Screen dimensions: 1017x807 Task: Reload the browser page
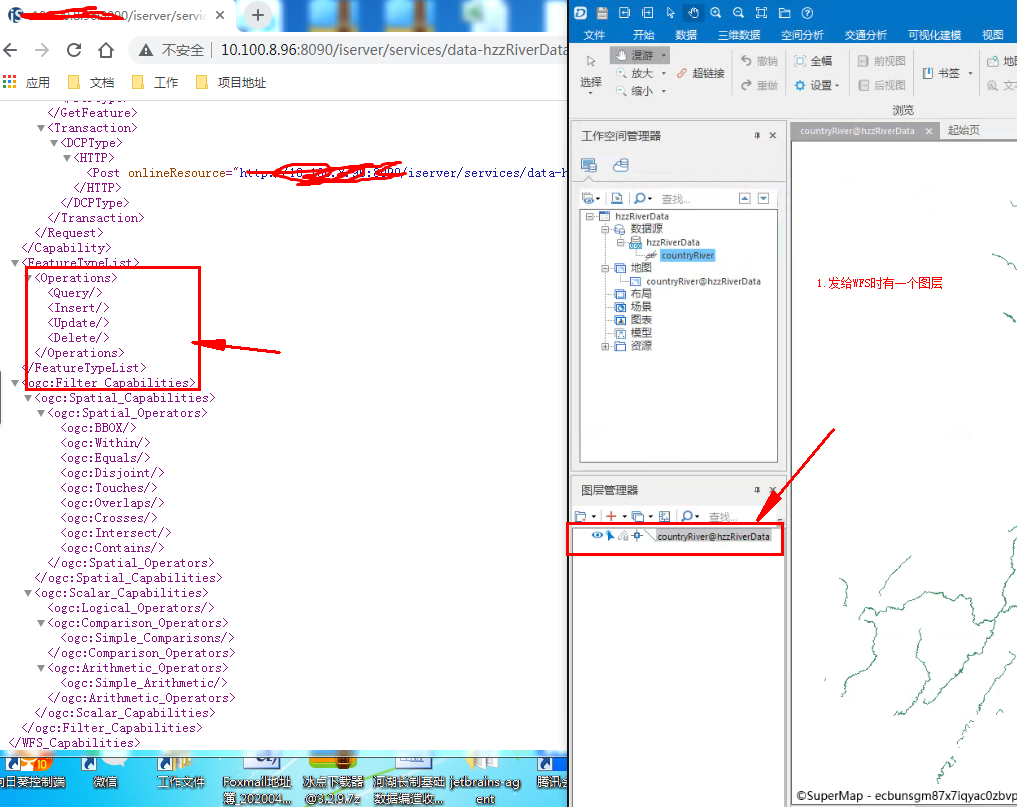[74, 50]
